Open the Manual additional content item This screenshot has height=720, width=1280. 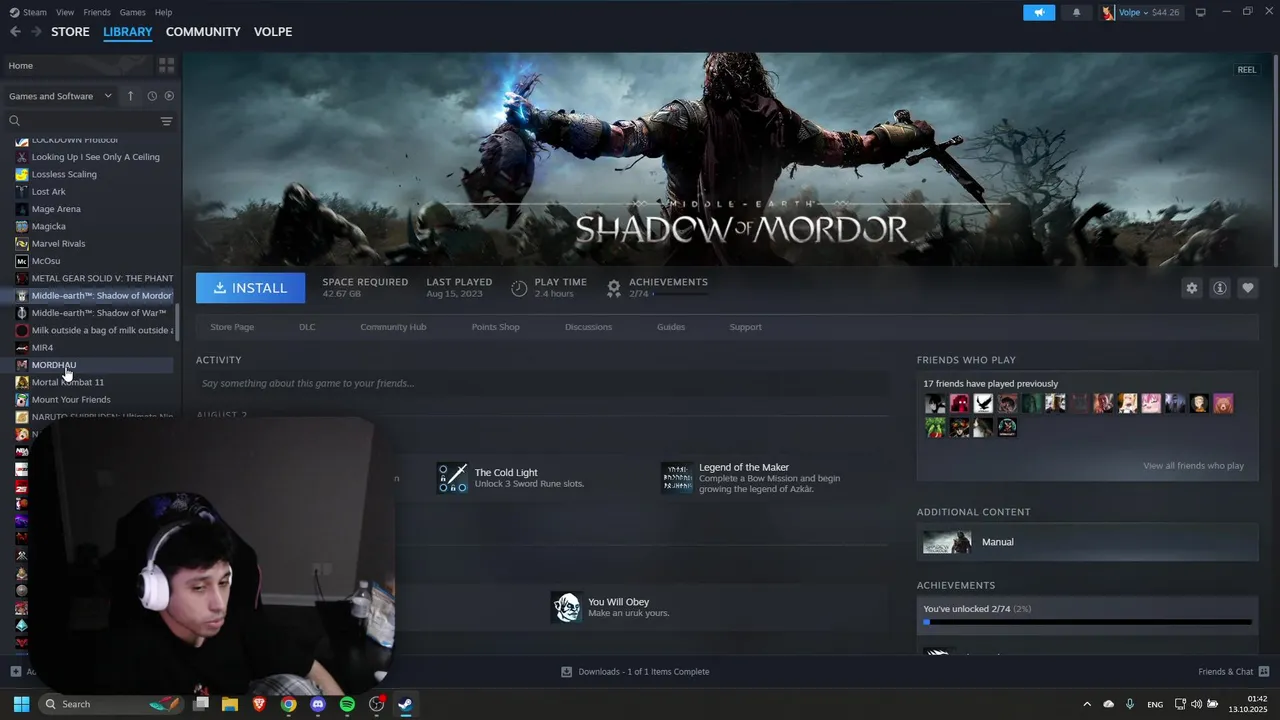[x=1087, y=542]
